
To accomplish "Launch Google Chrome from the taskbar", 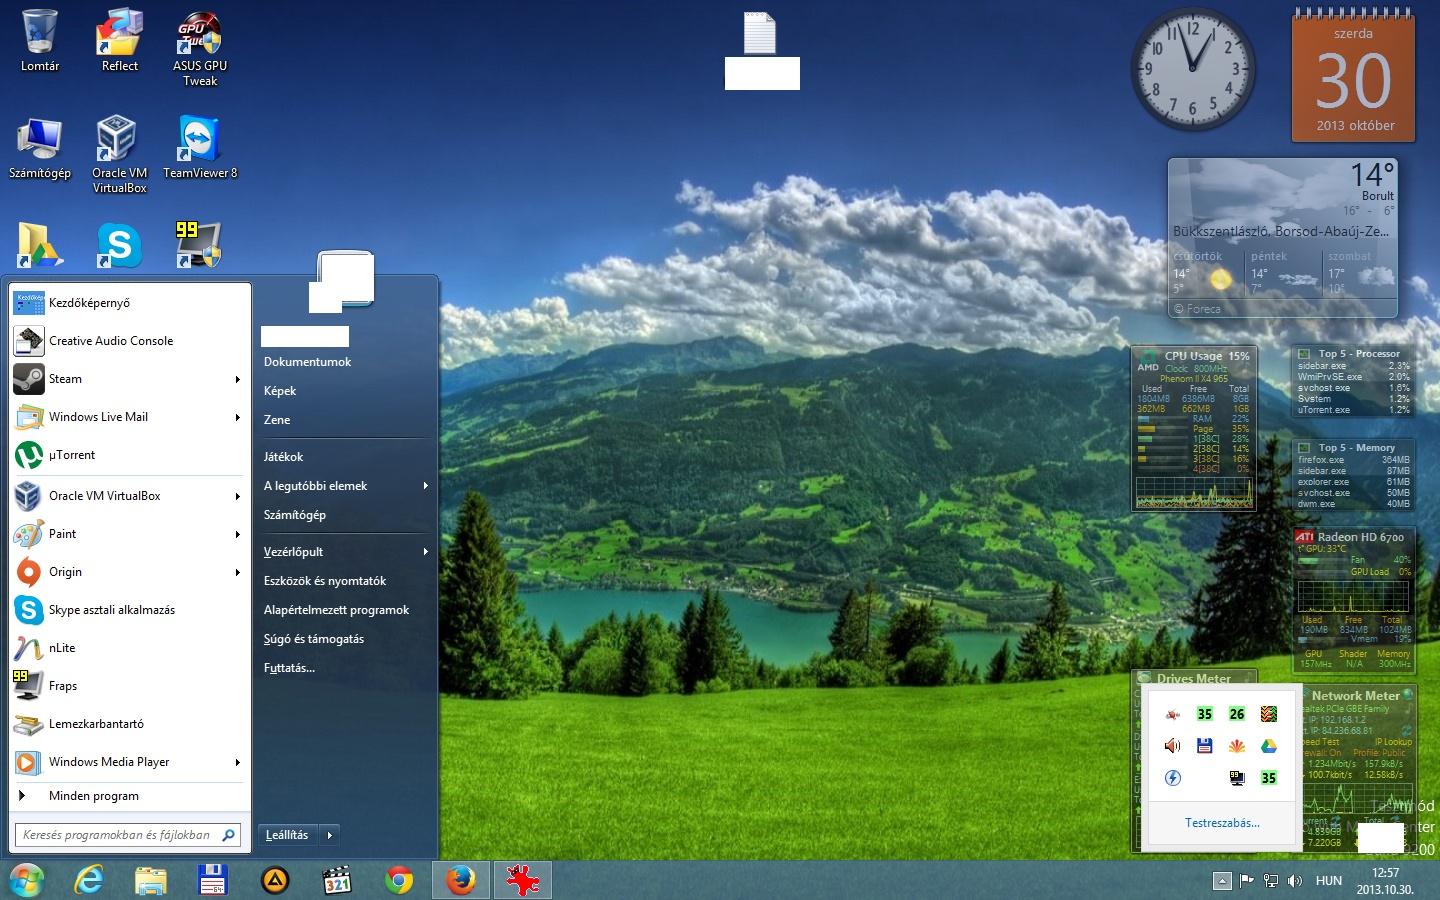I will point(399,880).
